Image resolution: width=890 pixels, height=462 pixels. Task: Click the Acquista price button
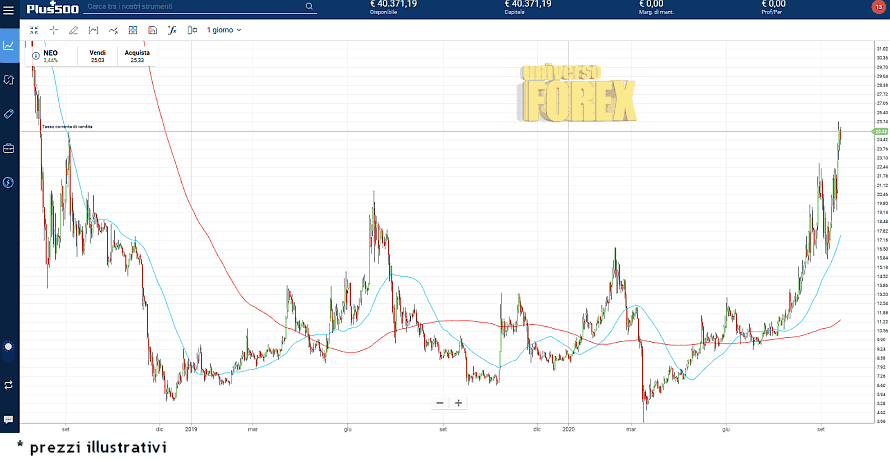click(x=137, y=55)
